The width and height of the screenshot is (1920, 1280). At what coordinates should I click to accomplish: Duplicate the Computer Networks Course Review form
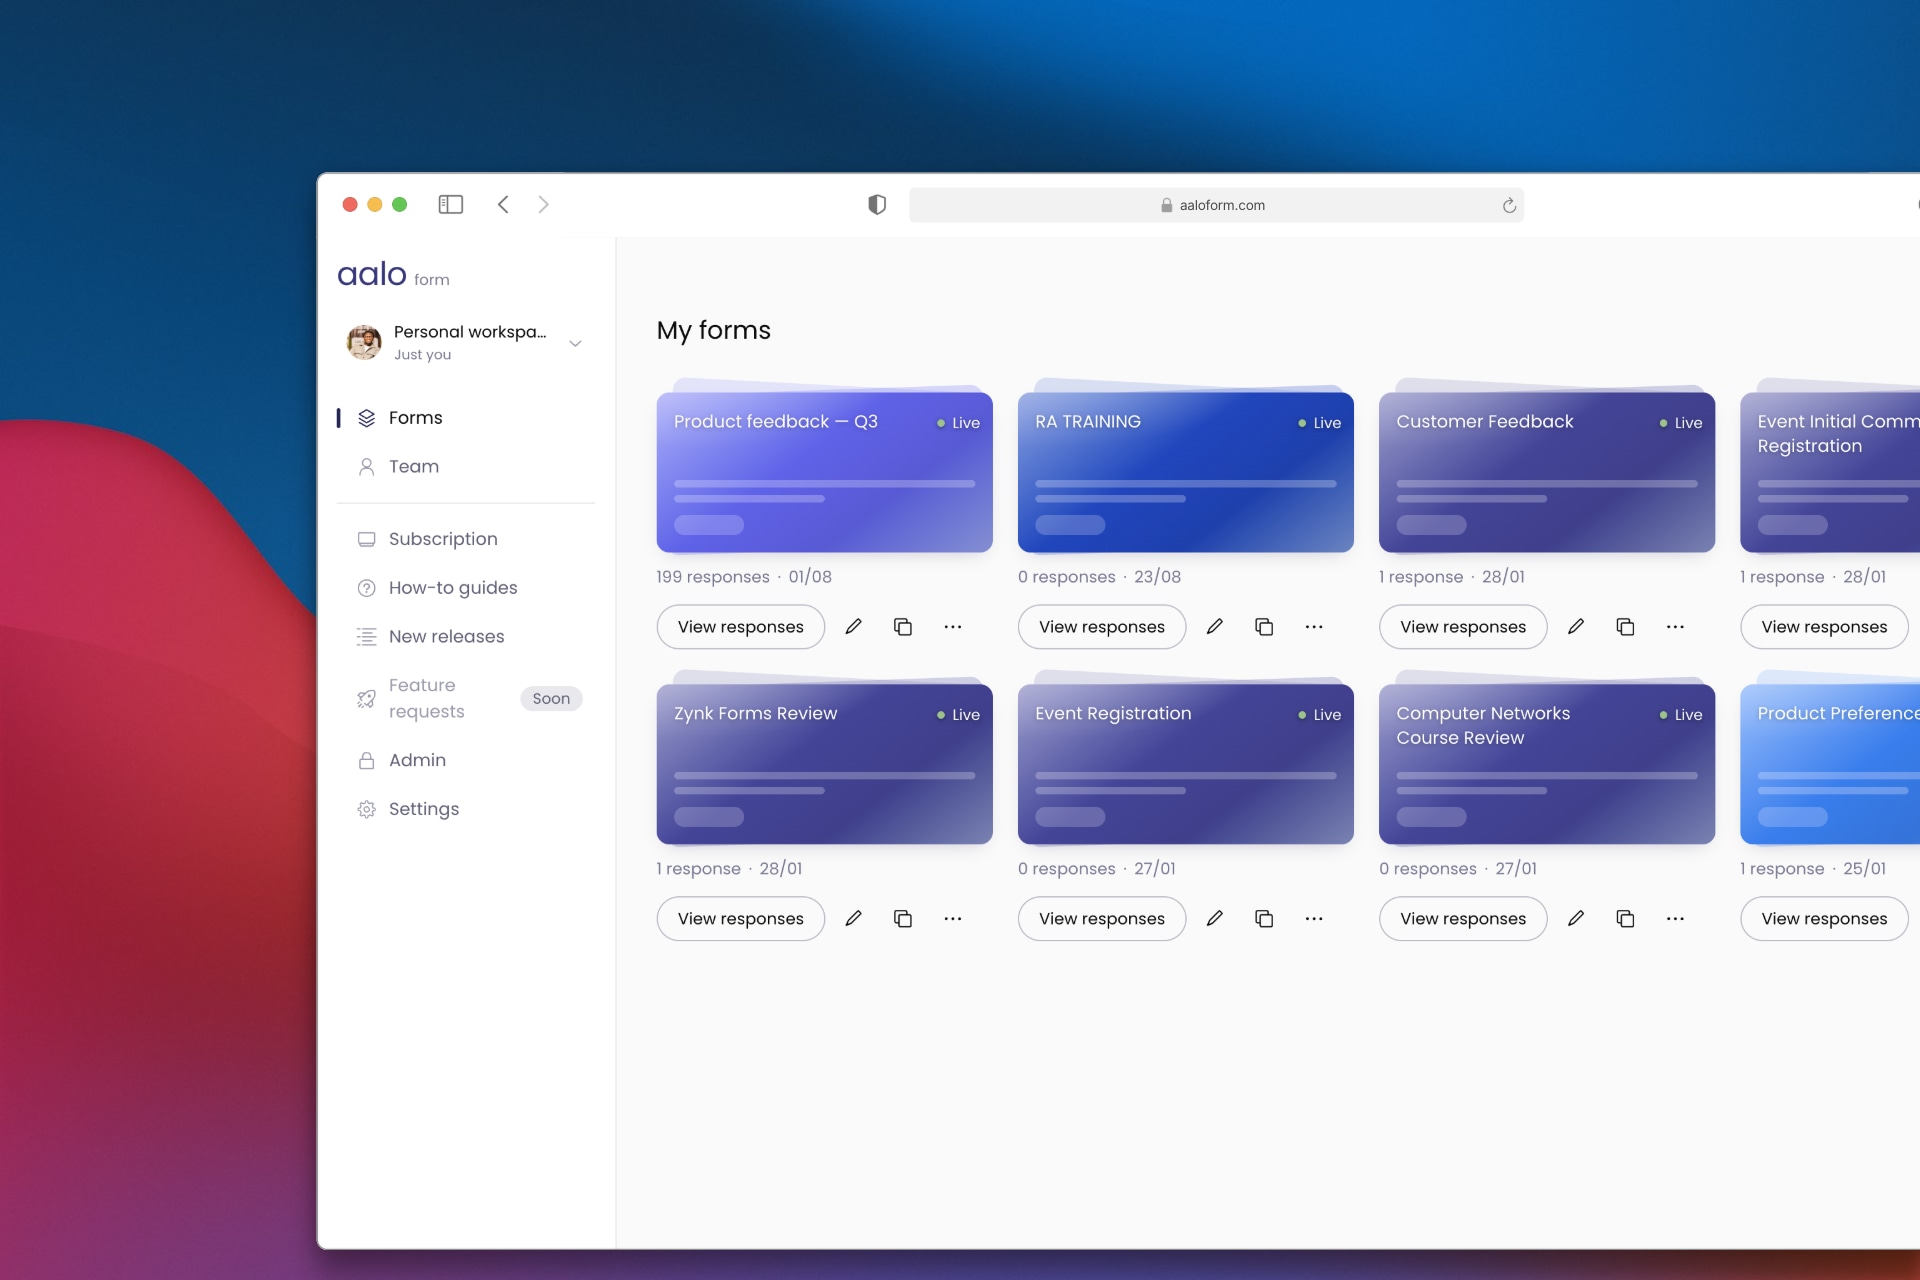click(1625, 919)
